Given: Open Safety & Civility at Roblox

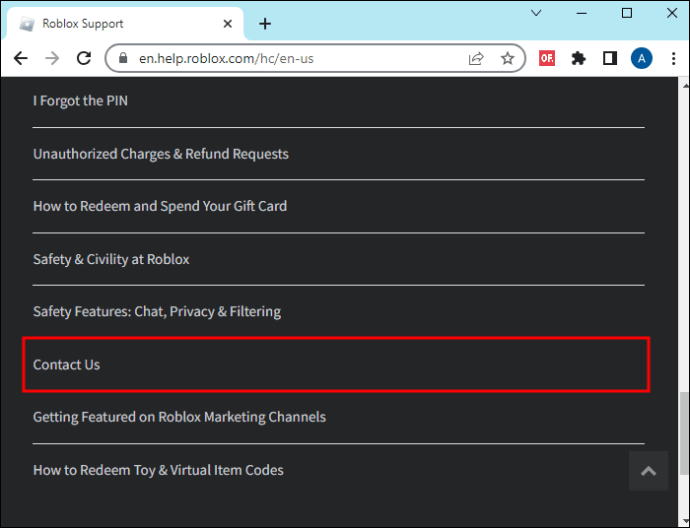Looking at the screenshot, I should [x=111, y=259].
